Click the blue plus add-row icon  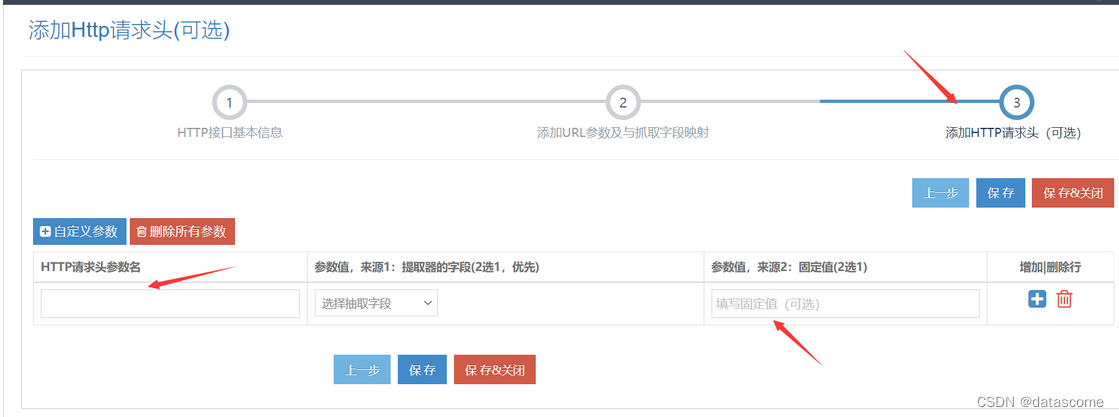[x=1037, y=299]
